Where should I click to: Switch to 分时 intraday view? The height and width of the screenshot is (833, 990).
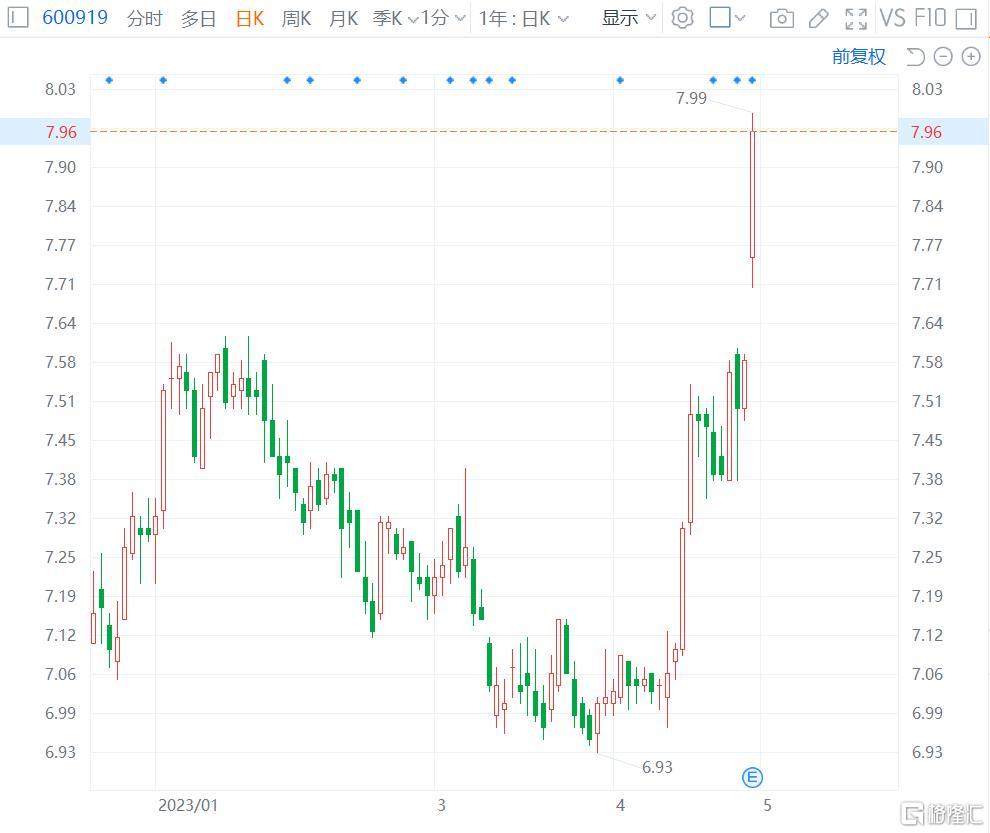click(145, 18)
